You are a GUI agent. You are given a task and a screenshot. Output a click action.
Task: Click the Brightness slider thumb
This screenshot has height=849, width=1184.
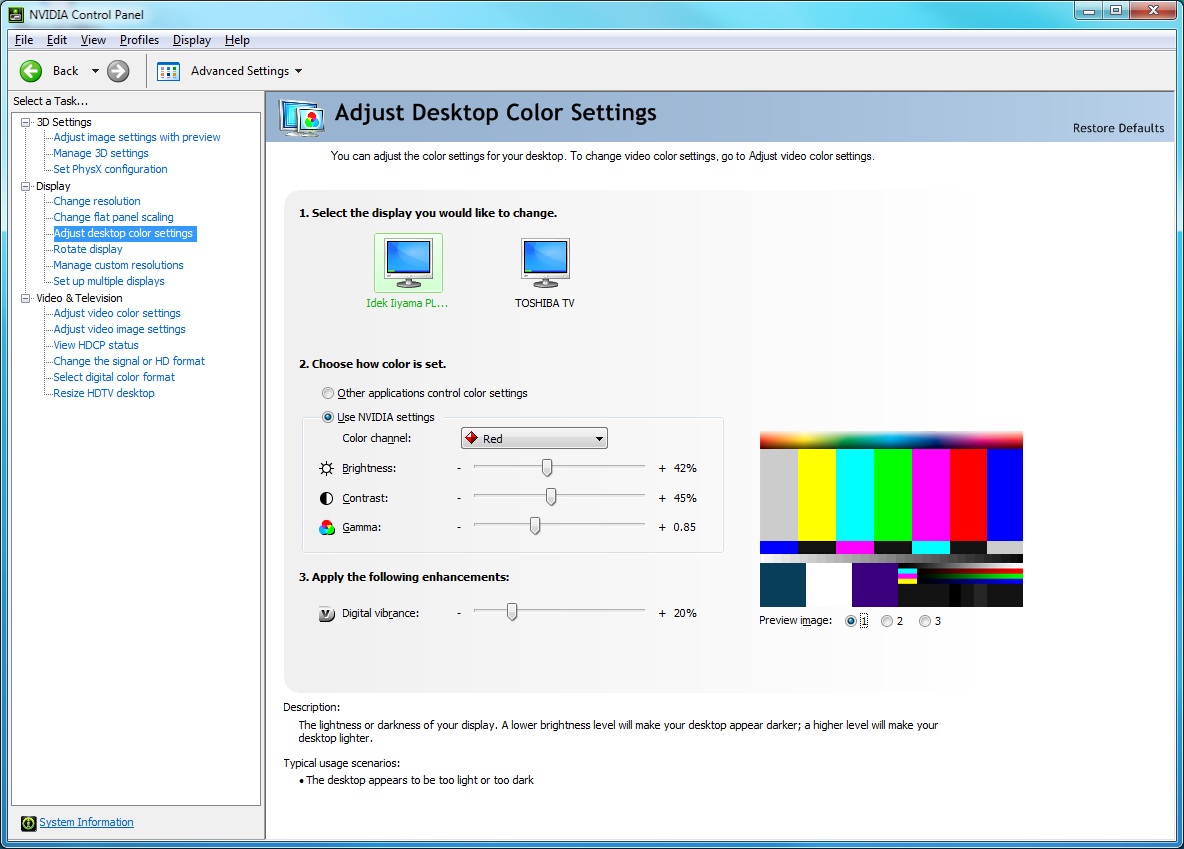(547, 468)
